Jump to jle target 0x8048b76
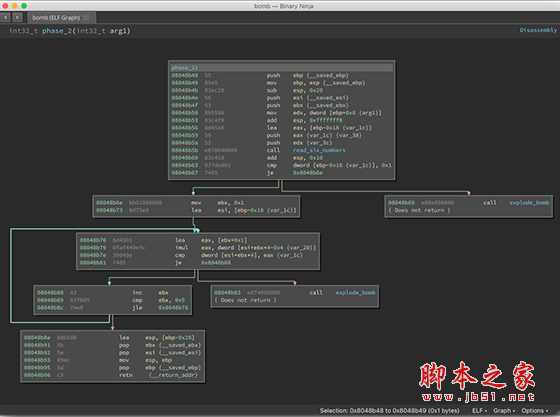Screen dimensions: 560x417 (173, 307)
